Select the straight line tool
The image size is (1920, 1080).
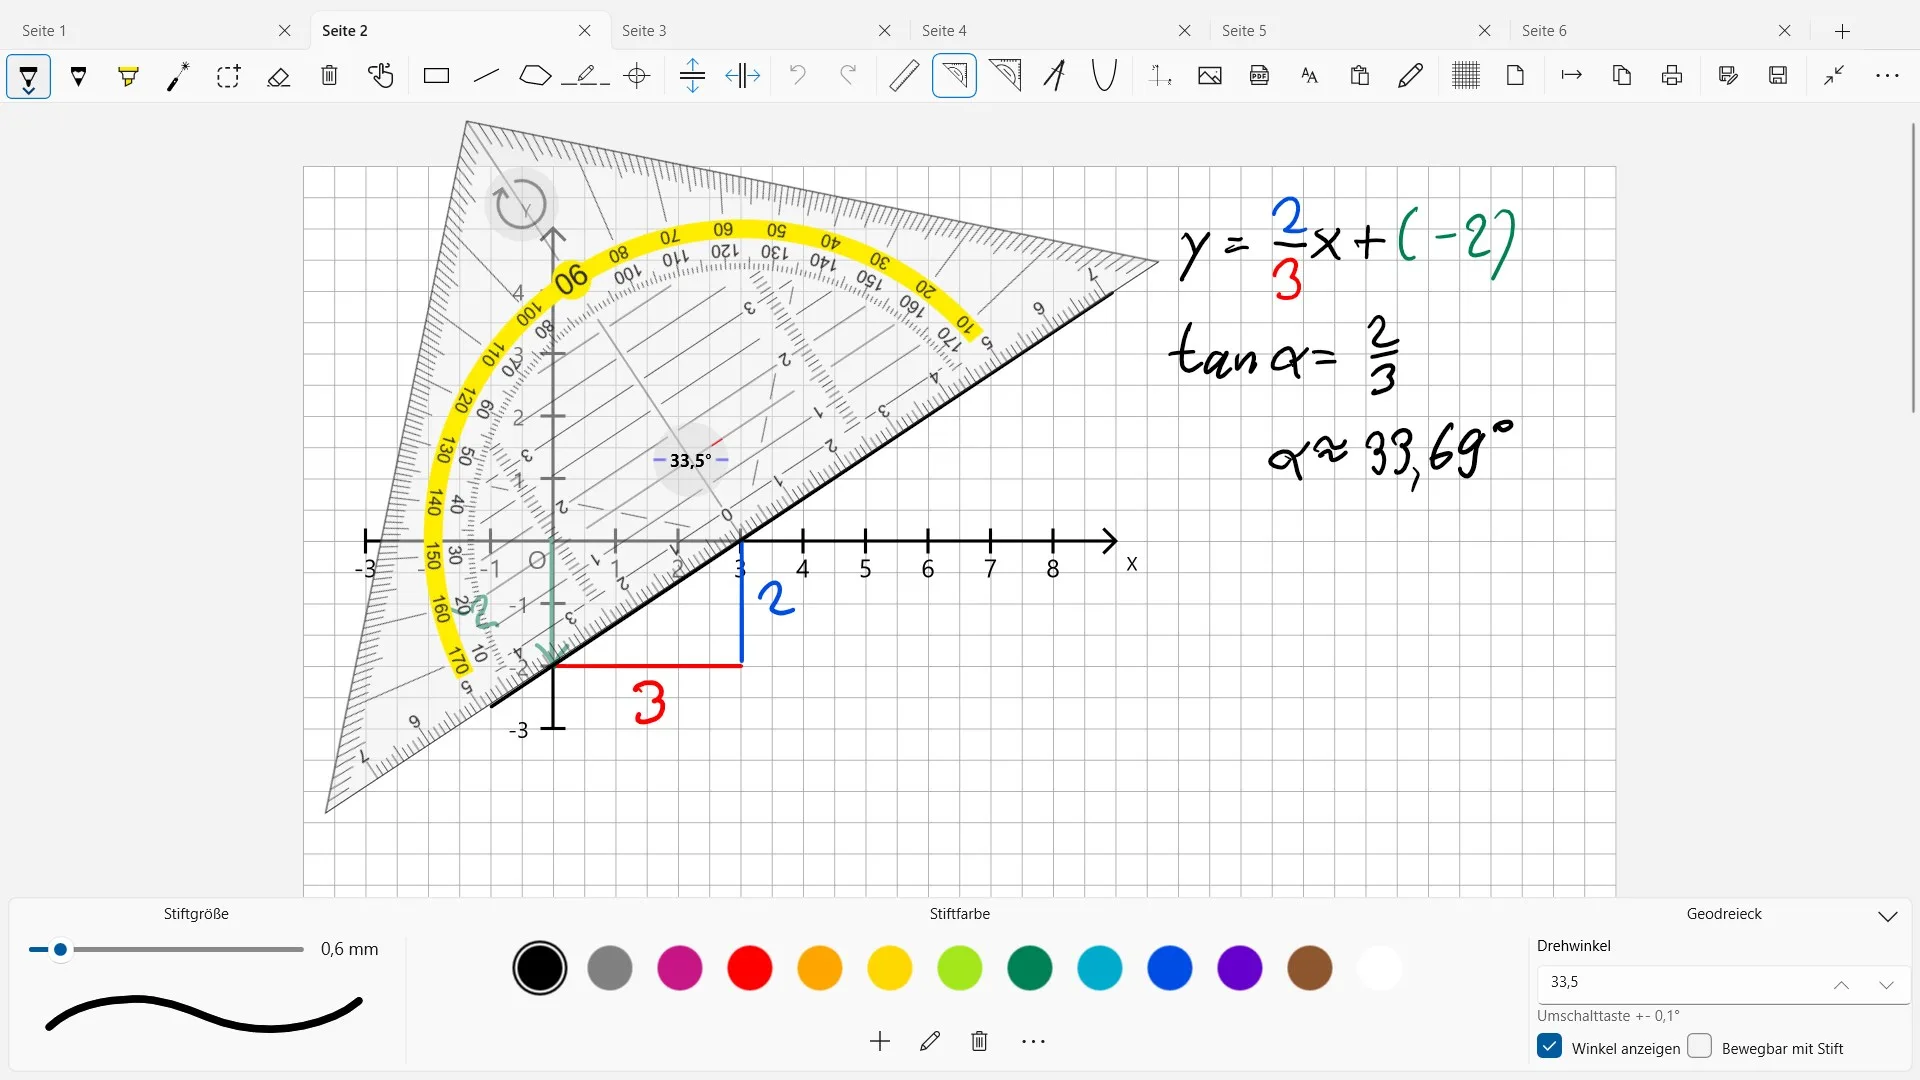coord(486,76)
